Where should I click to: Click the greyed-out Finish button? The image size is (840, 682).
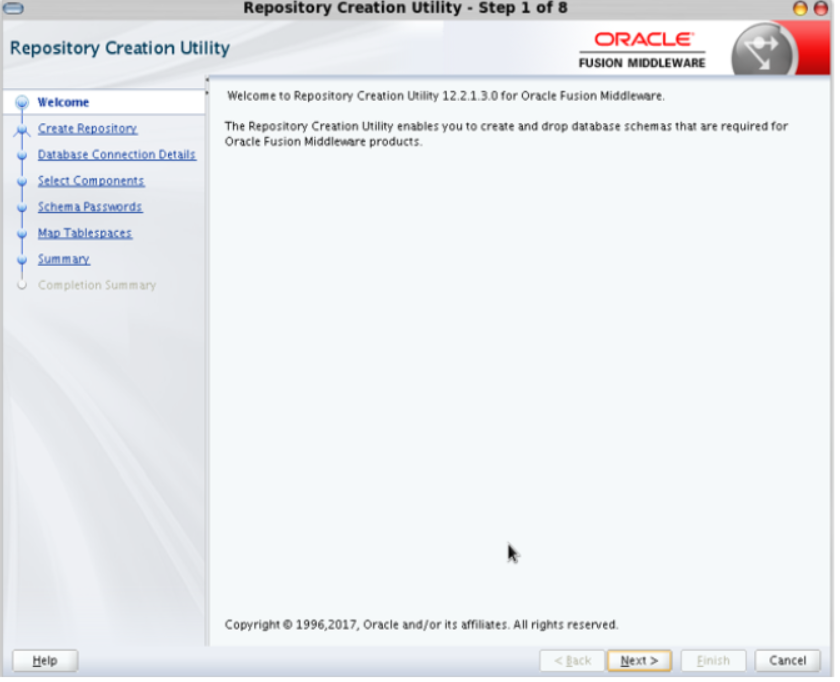713,661
